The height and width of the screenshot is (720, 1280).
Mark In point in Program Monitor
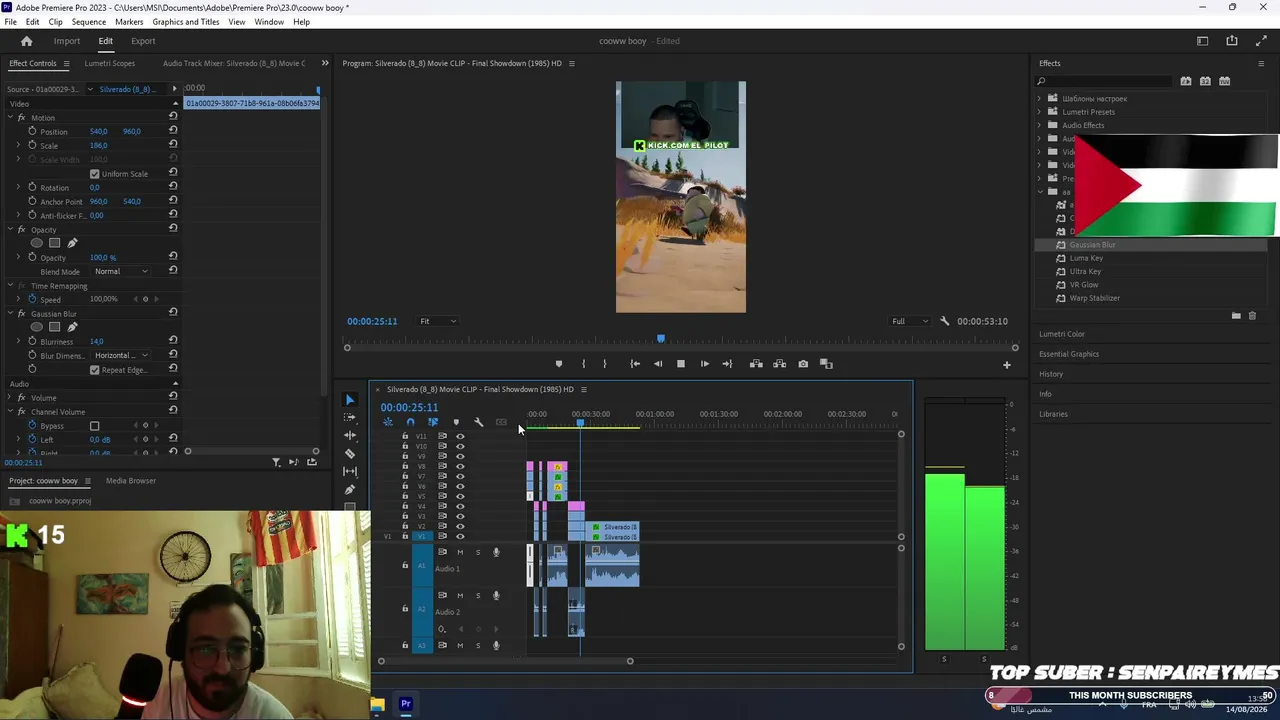[x=583, y=364]
